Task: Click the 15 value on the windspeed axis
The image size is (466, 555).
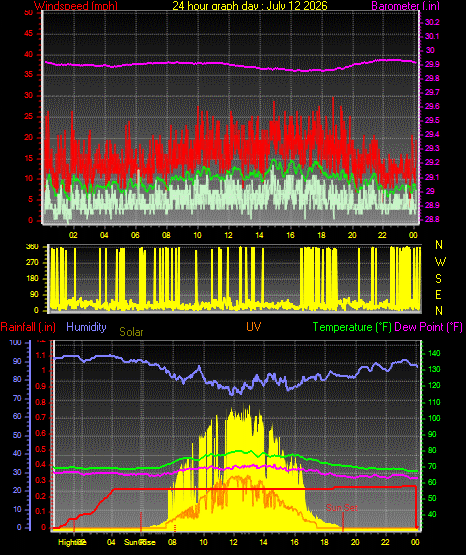Action: [28, 158]
